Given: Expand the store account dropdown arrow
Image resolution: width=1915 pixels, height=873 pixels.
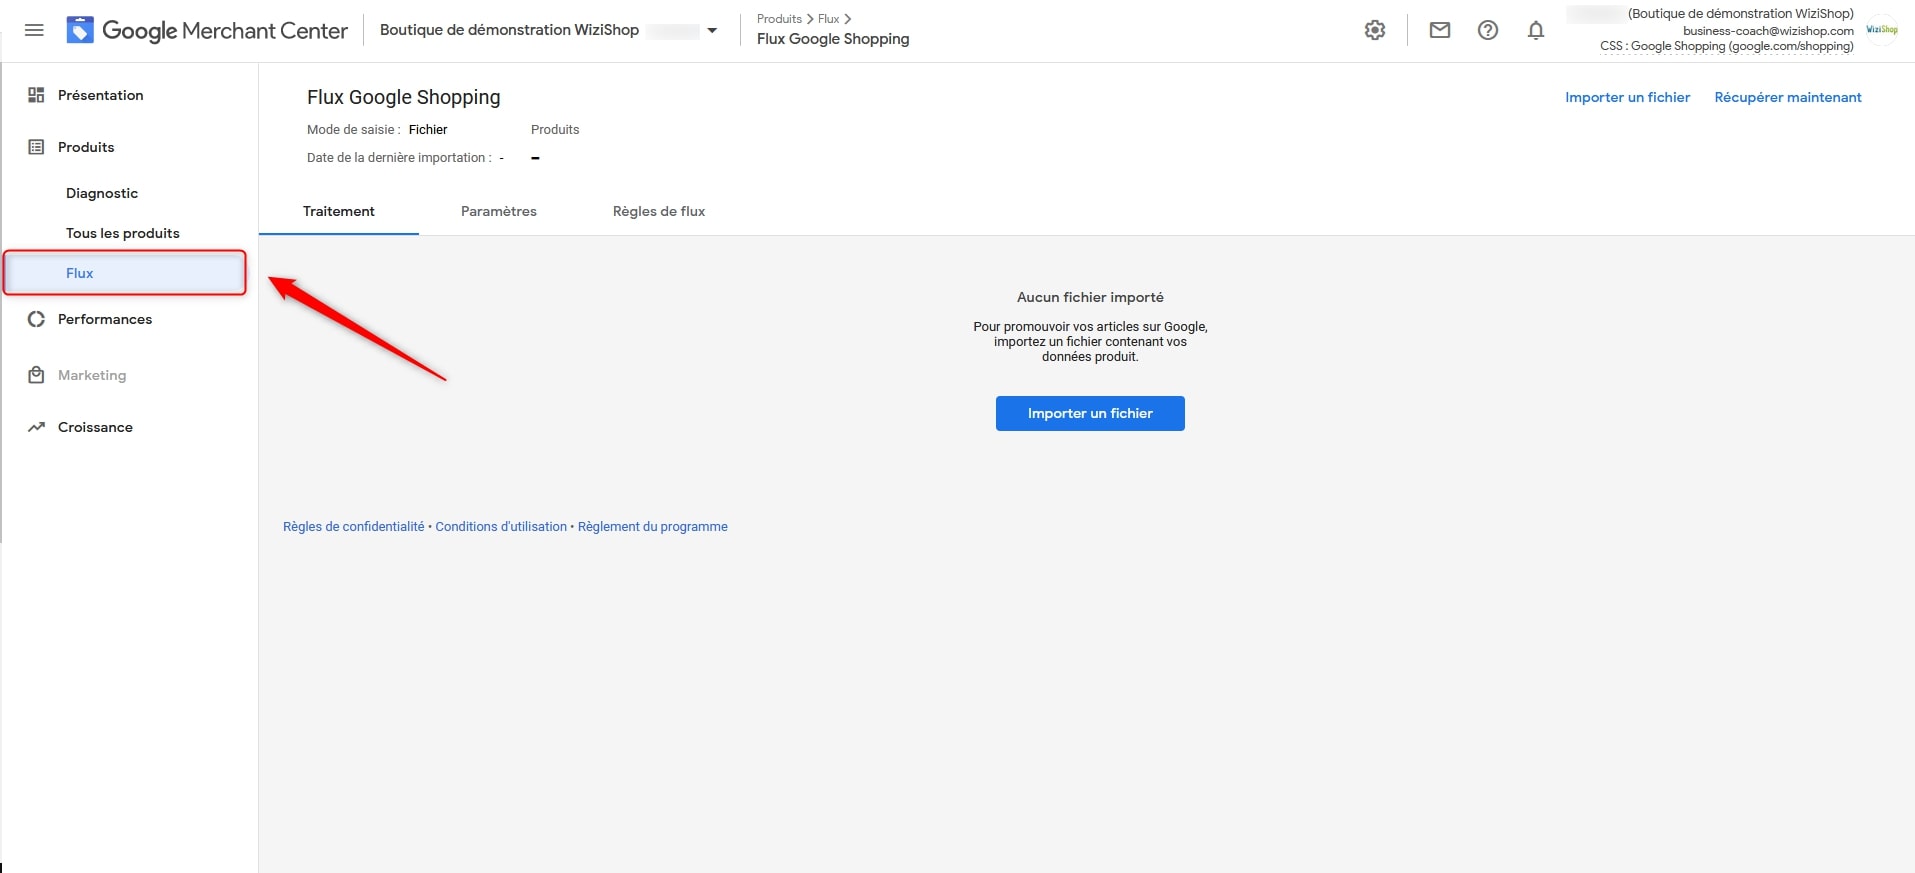Looking at the screenshot, I should click(712, 31).
